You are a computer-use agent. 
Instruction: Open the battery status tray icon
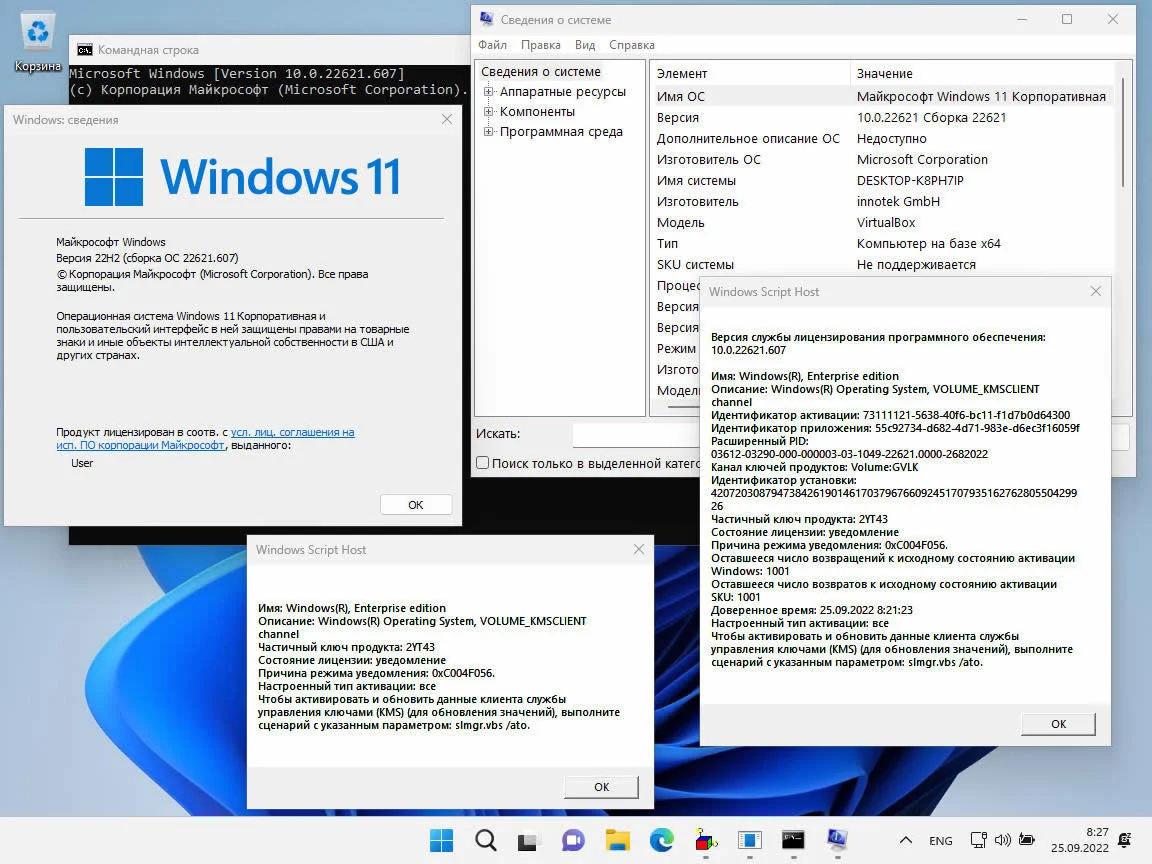[x=1027, y=840]
